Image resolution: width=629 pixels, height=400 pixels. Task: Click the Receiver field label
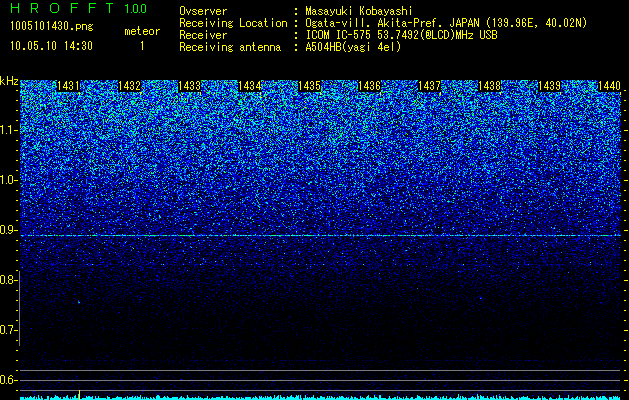(x=203, y=35)
